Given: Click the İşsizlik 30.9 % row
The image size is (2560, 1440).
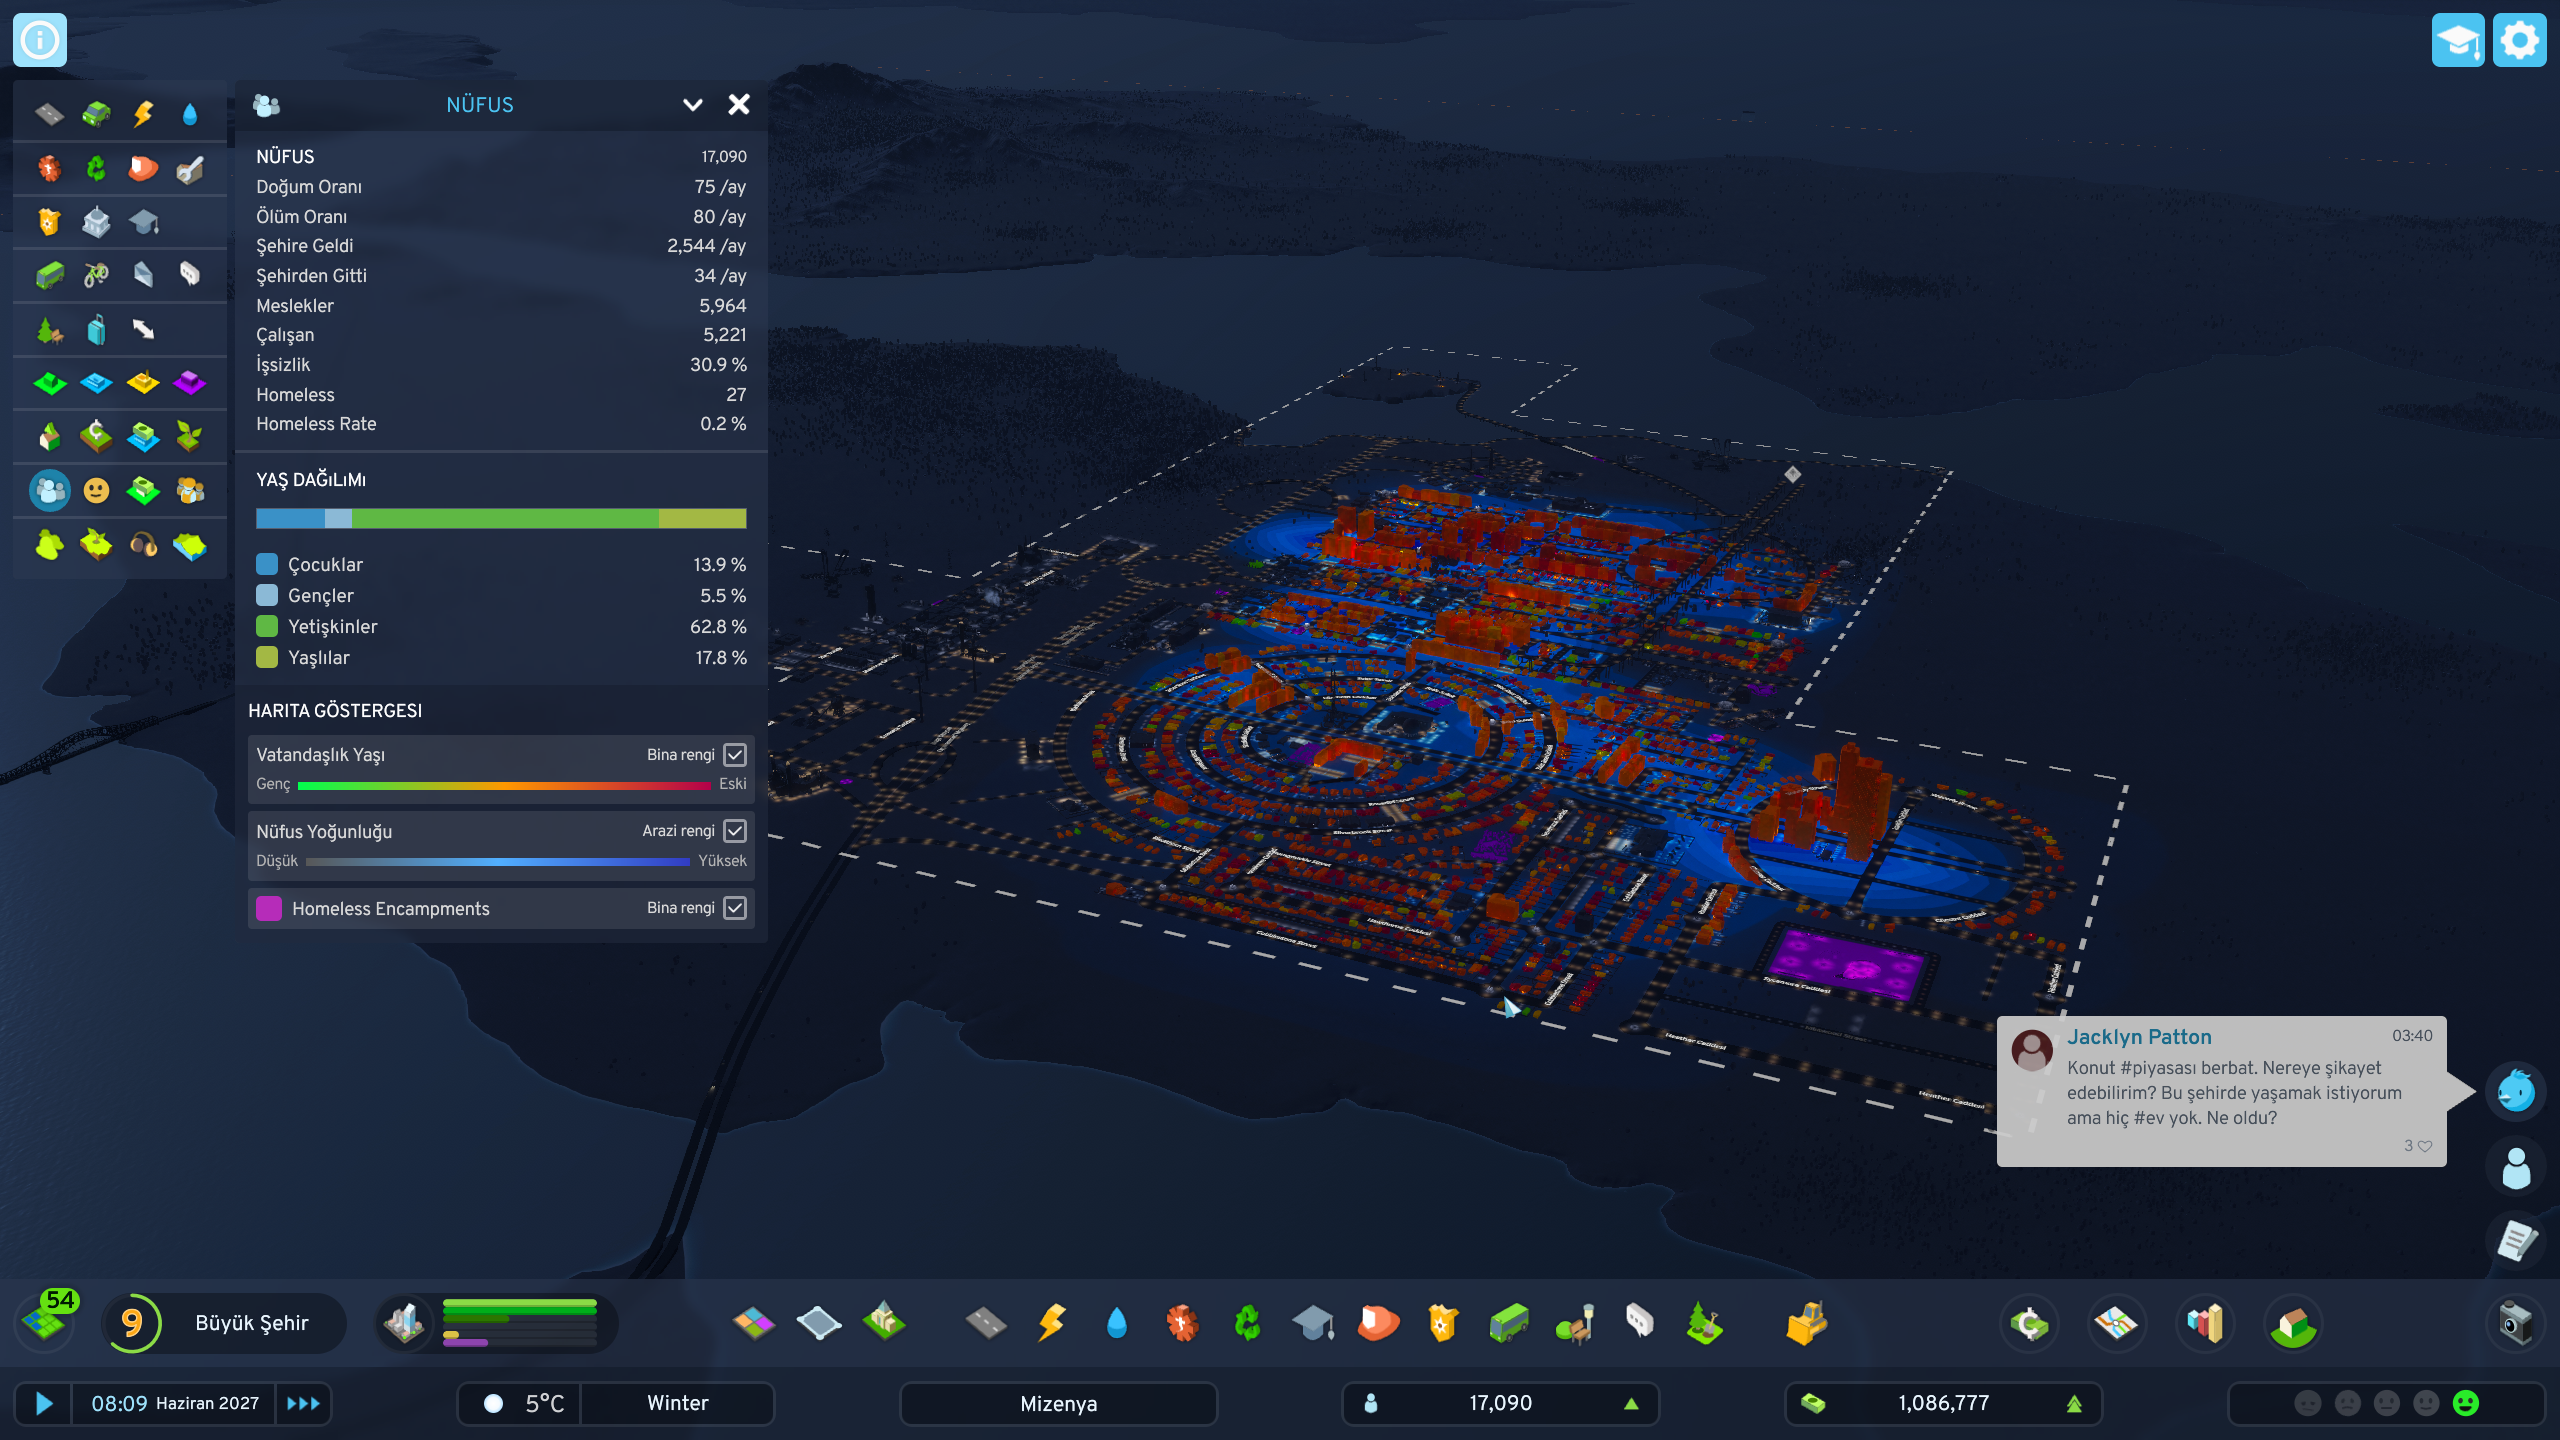Looking at the screenshot, I should coord(501,365).
